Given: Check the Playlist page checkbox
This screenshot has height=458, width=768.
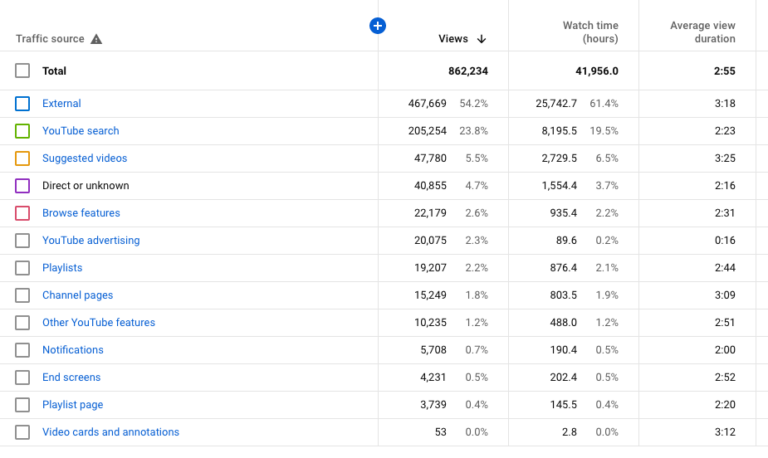Looking at the screenshot, I should coord(22,405).
